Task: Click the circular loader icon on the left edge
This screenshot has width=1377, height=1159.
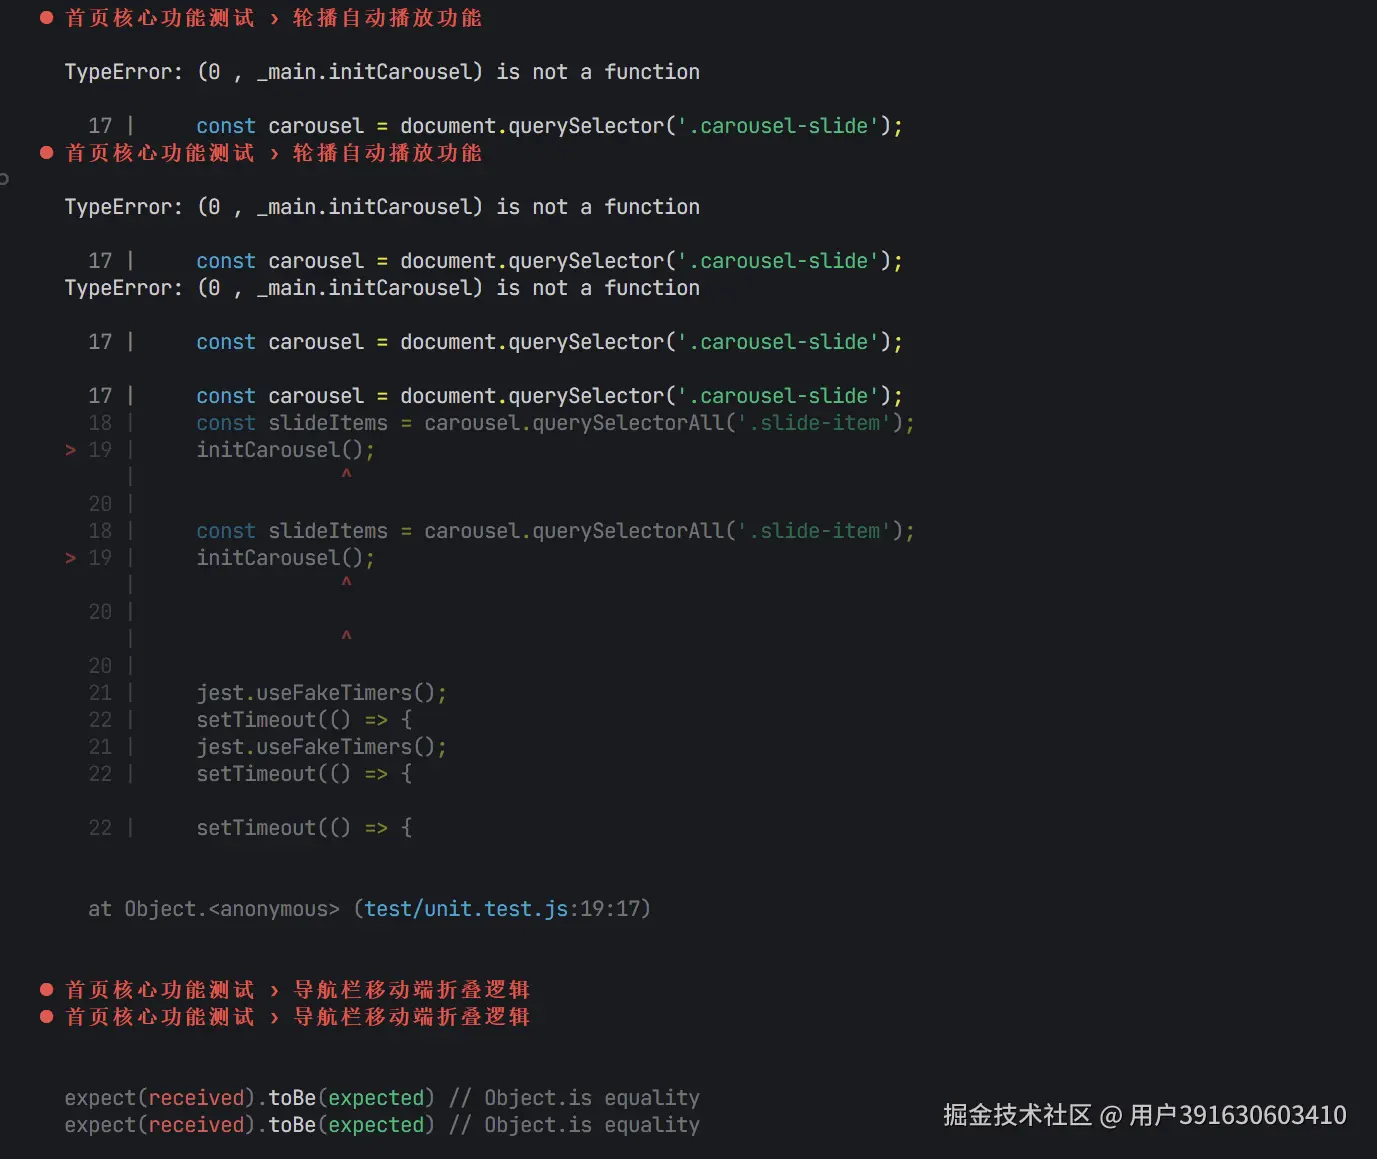Action: (x=4, y=180)
